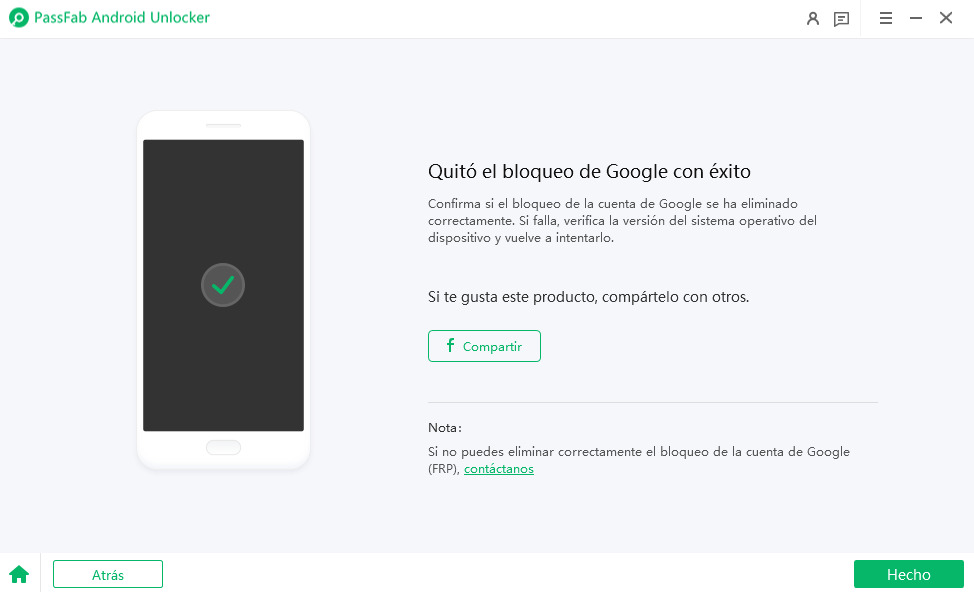The image size is (974, 592).
Task: Close the PassFab Android Unlocker window
Action: tap(946, 18)
